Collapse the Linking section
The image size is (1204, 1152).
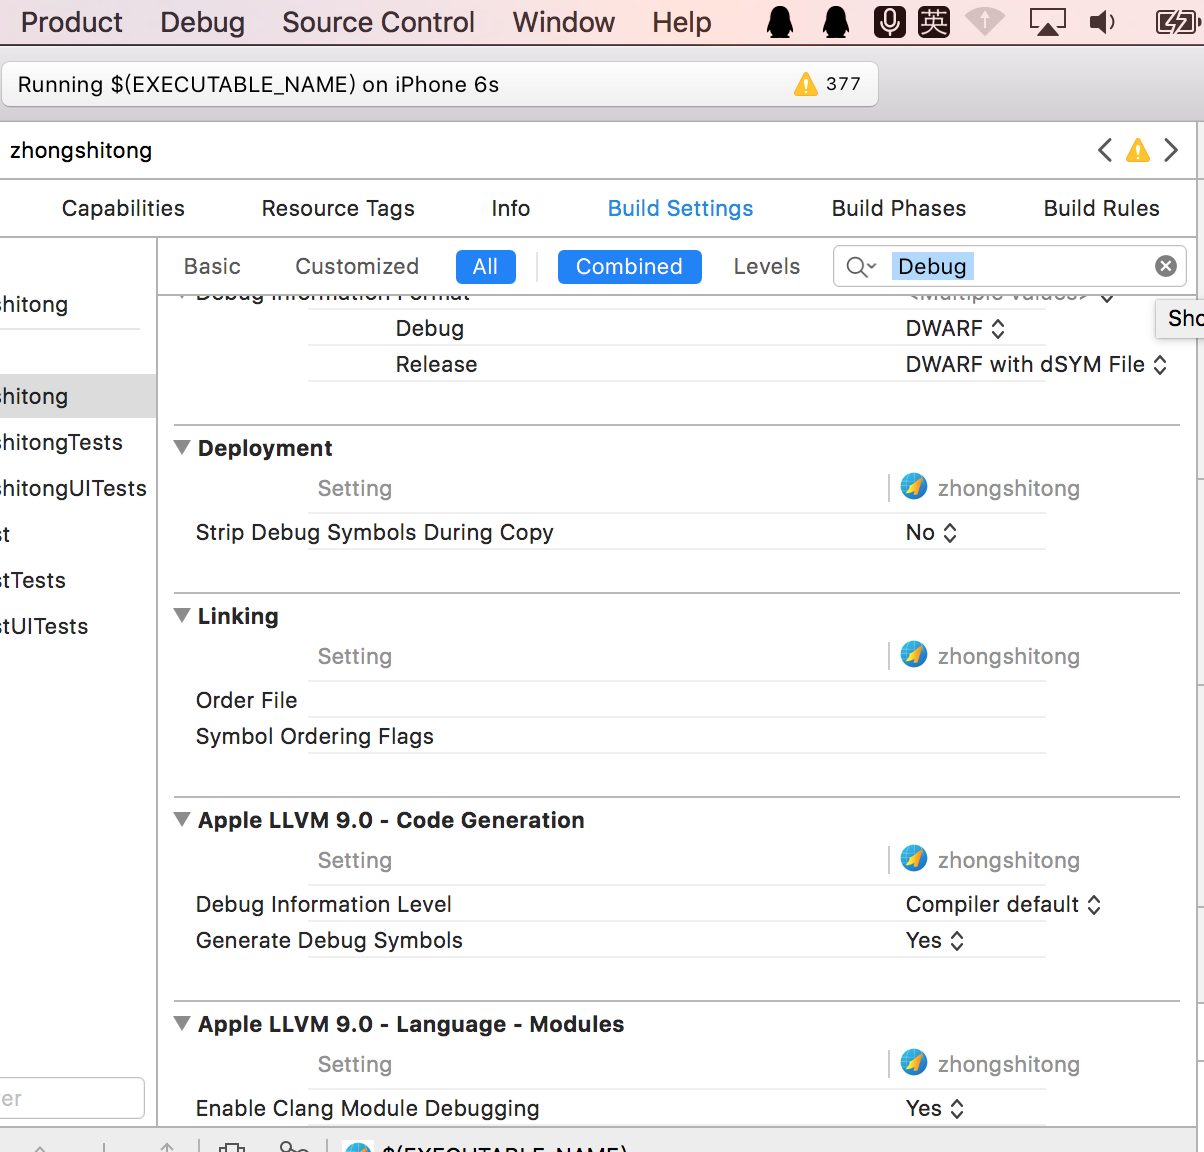click(182, 616)
